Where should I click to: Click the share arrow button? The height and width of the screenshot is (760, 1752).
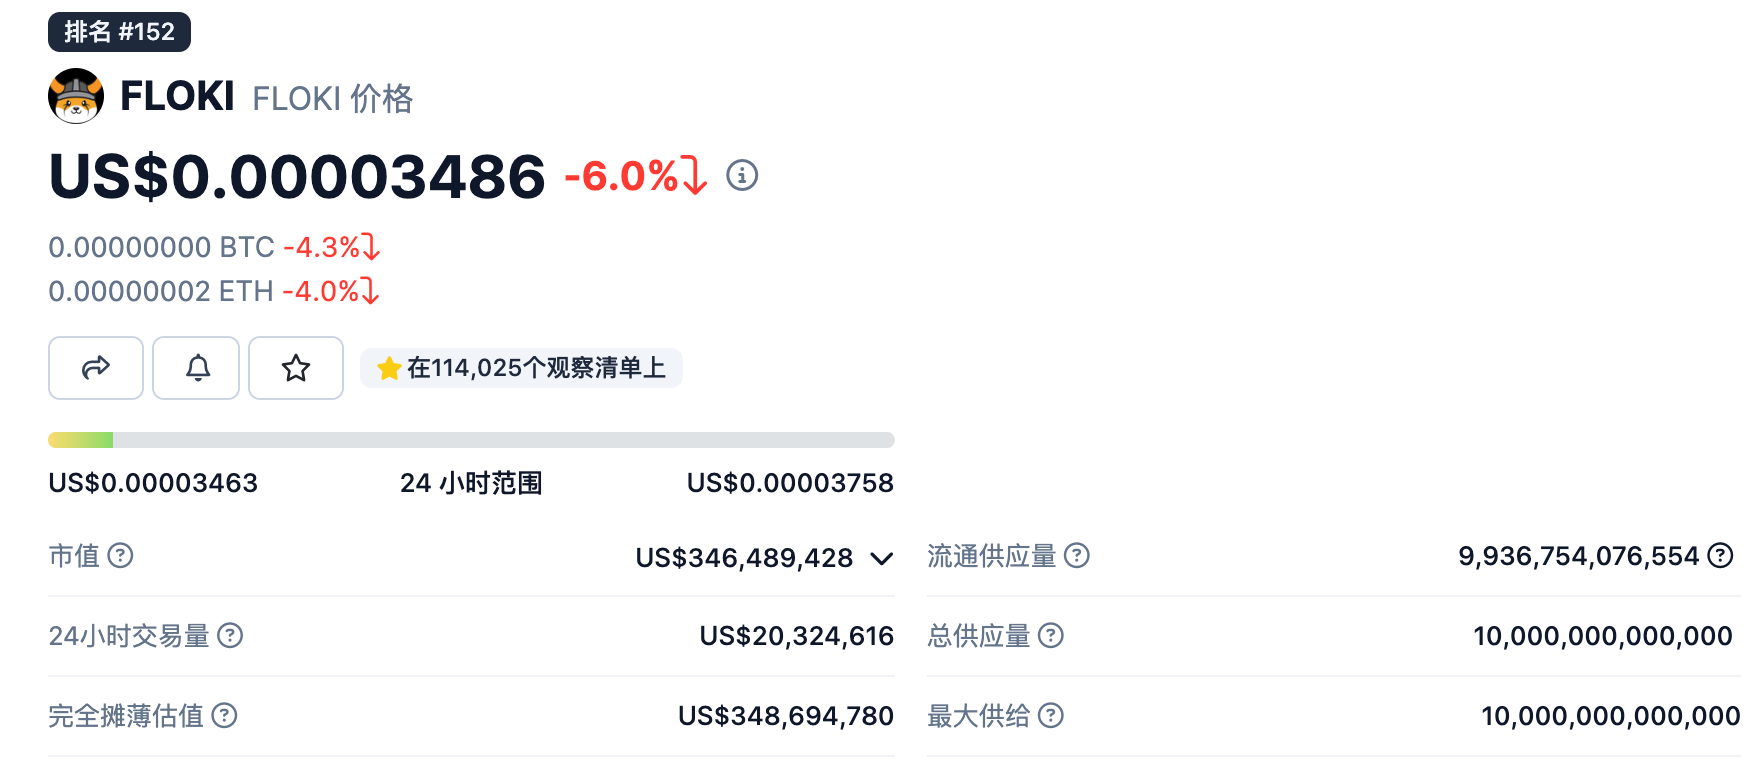[96, 368]
